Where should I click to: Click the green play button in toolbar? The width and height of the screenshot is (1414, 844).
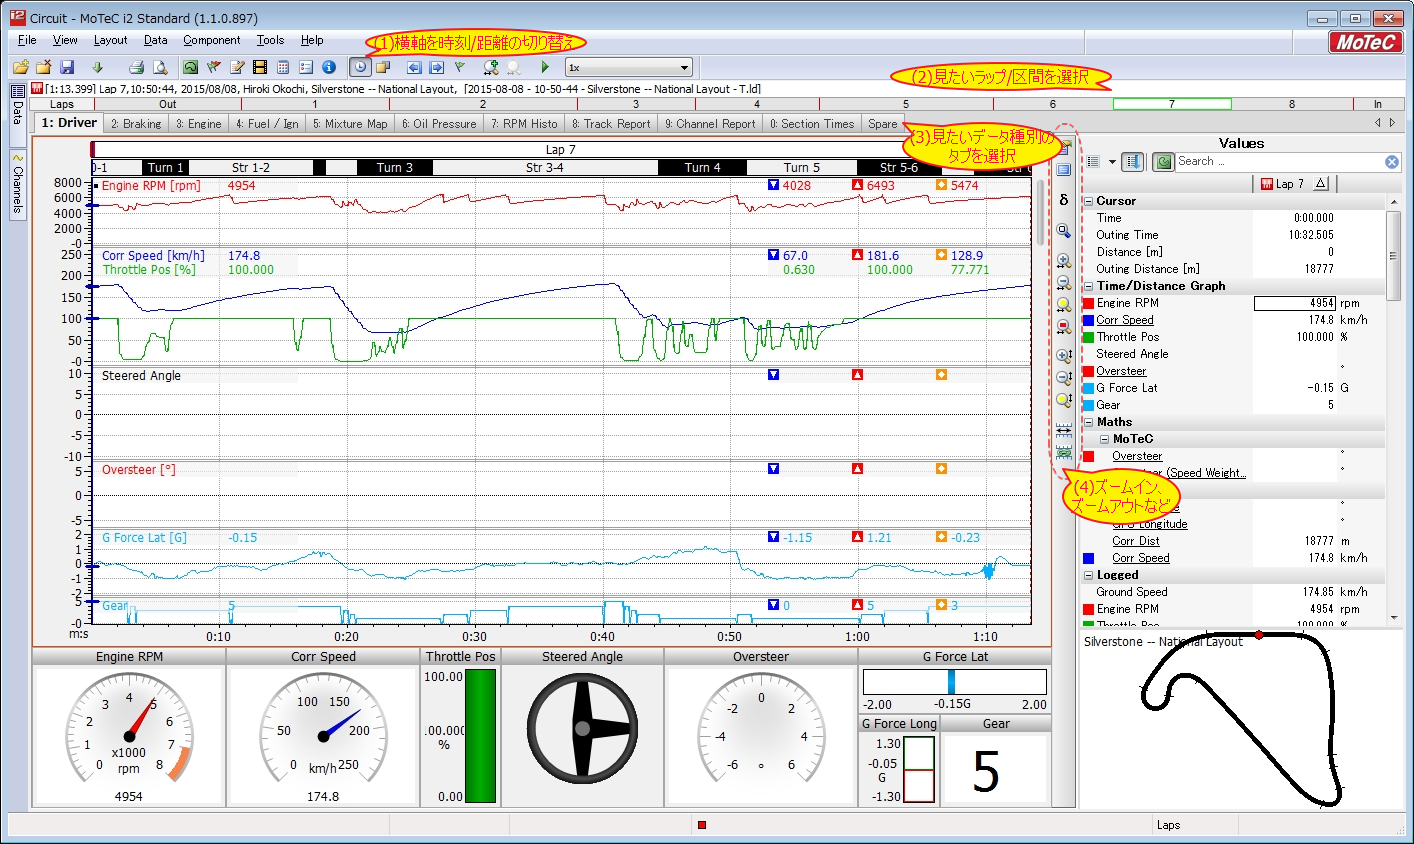[x=545, y=67]
